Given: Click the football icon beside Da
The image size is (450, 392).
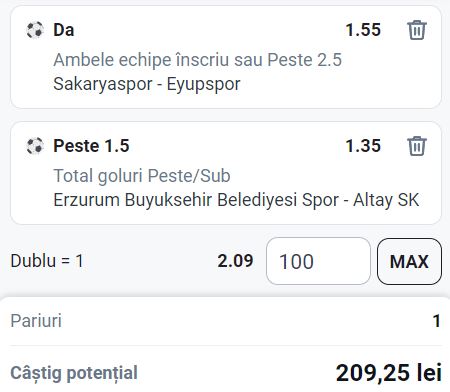Looking at the screenshot, I should coord(35,30).
